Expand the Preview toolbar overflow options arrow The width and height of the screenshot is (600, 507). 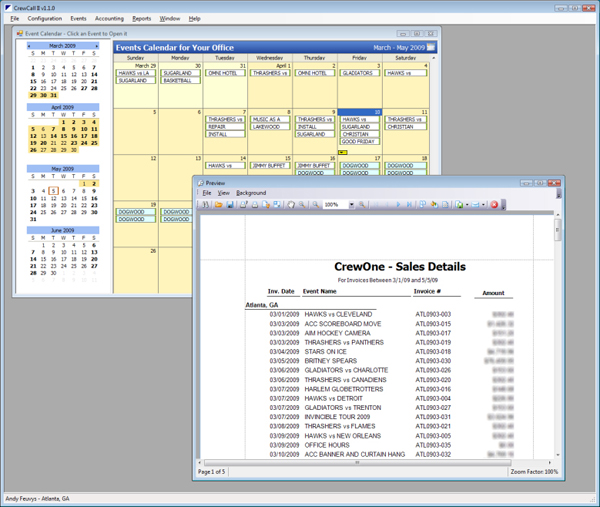(x=504, y=205)
